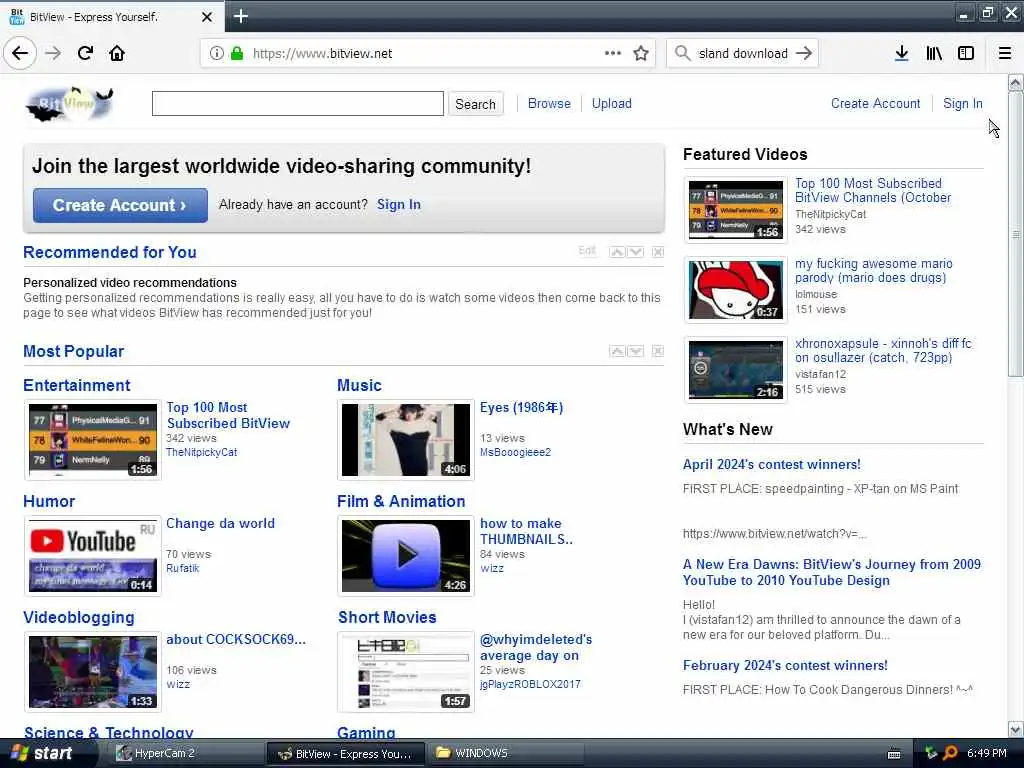Open the Browse page link
The width and height of the screenshot is (1024, 768).
(549, 103)
